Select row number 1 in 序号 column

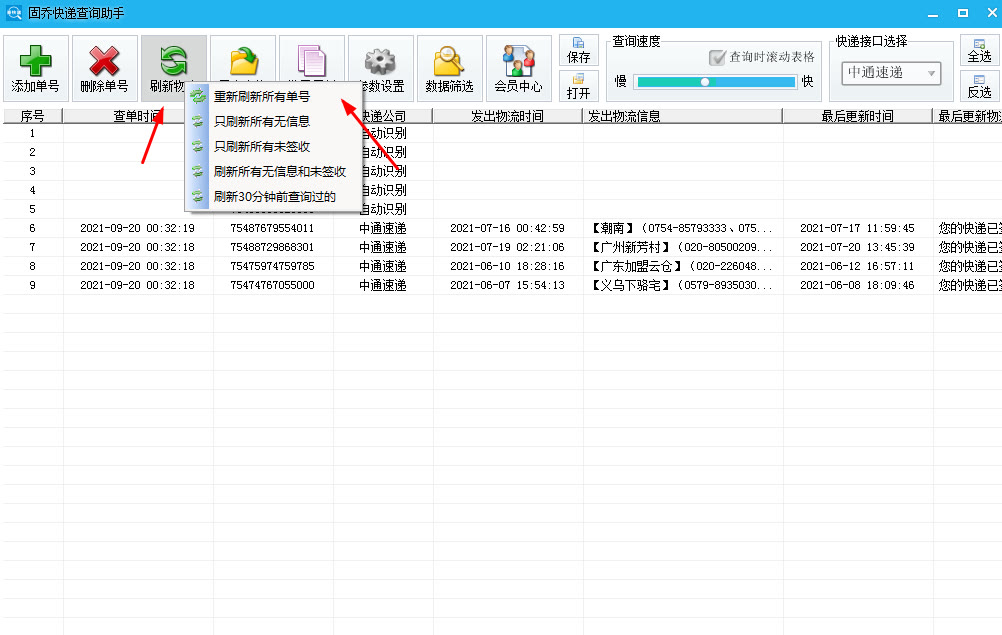pyautogui.click(x=32, y=133)
